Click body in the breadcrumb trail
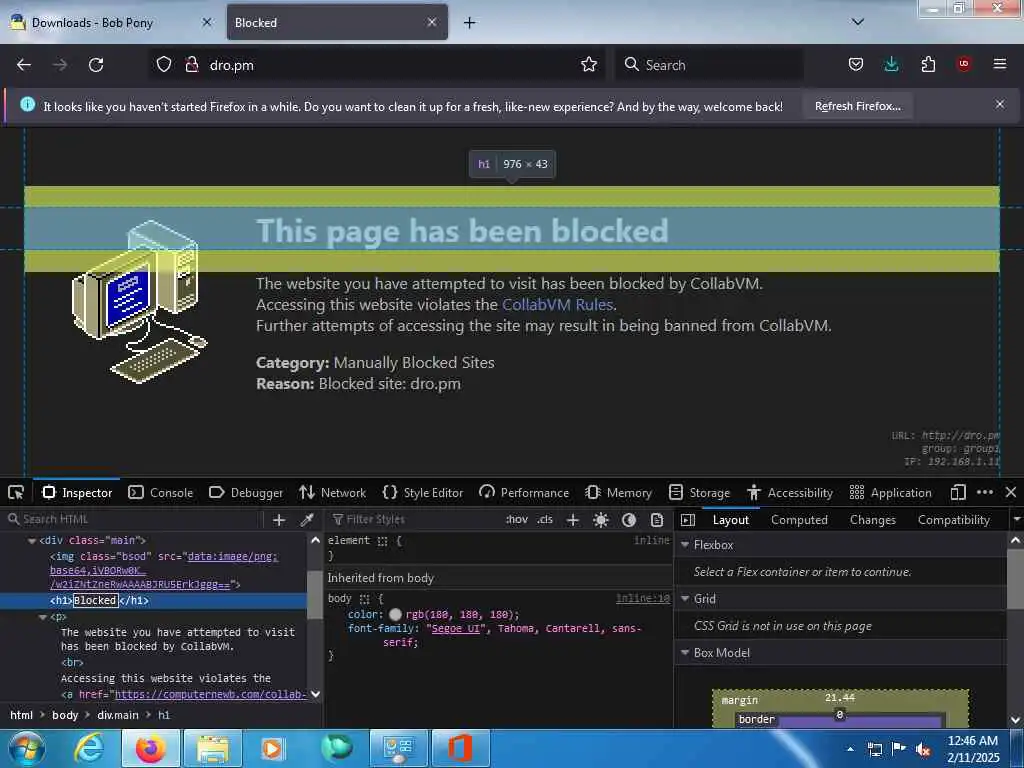Viewport: 1024px width, 768px height. tap(65, 715)
